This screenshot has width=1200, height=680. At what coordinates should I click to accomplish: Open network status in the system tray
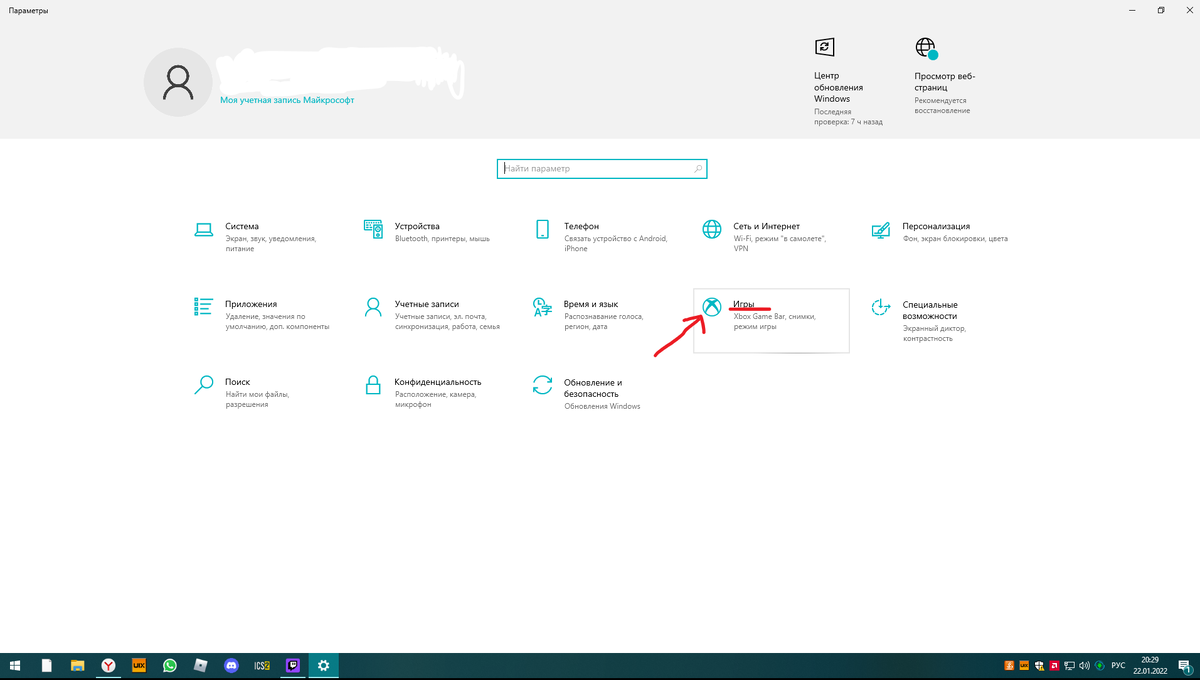pyautogui.click(x=1069, y=666)
